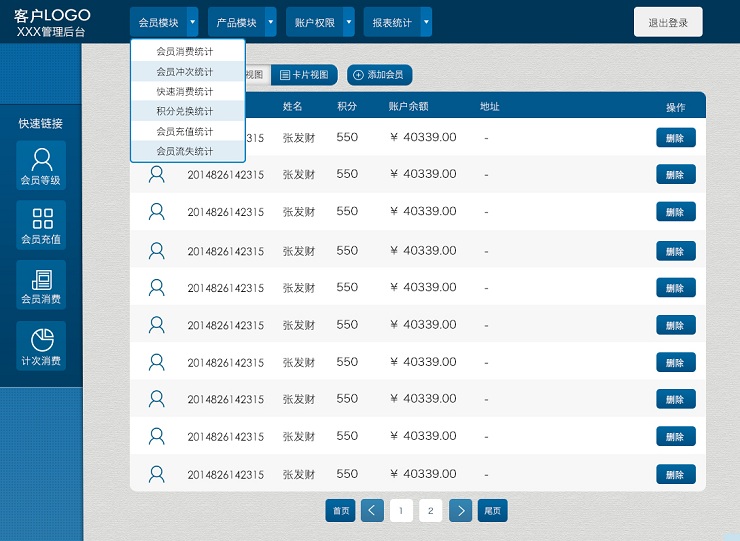This screenshot has height=541, width=740.
Task: Expand the 报表统计 dropdown arrow
Action: tap(426, 22)
